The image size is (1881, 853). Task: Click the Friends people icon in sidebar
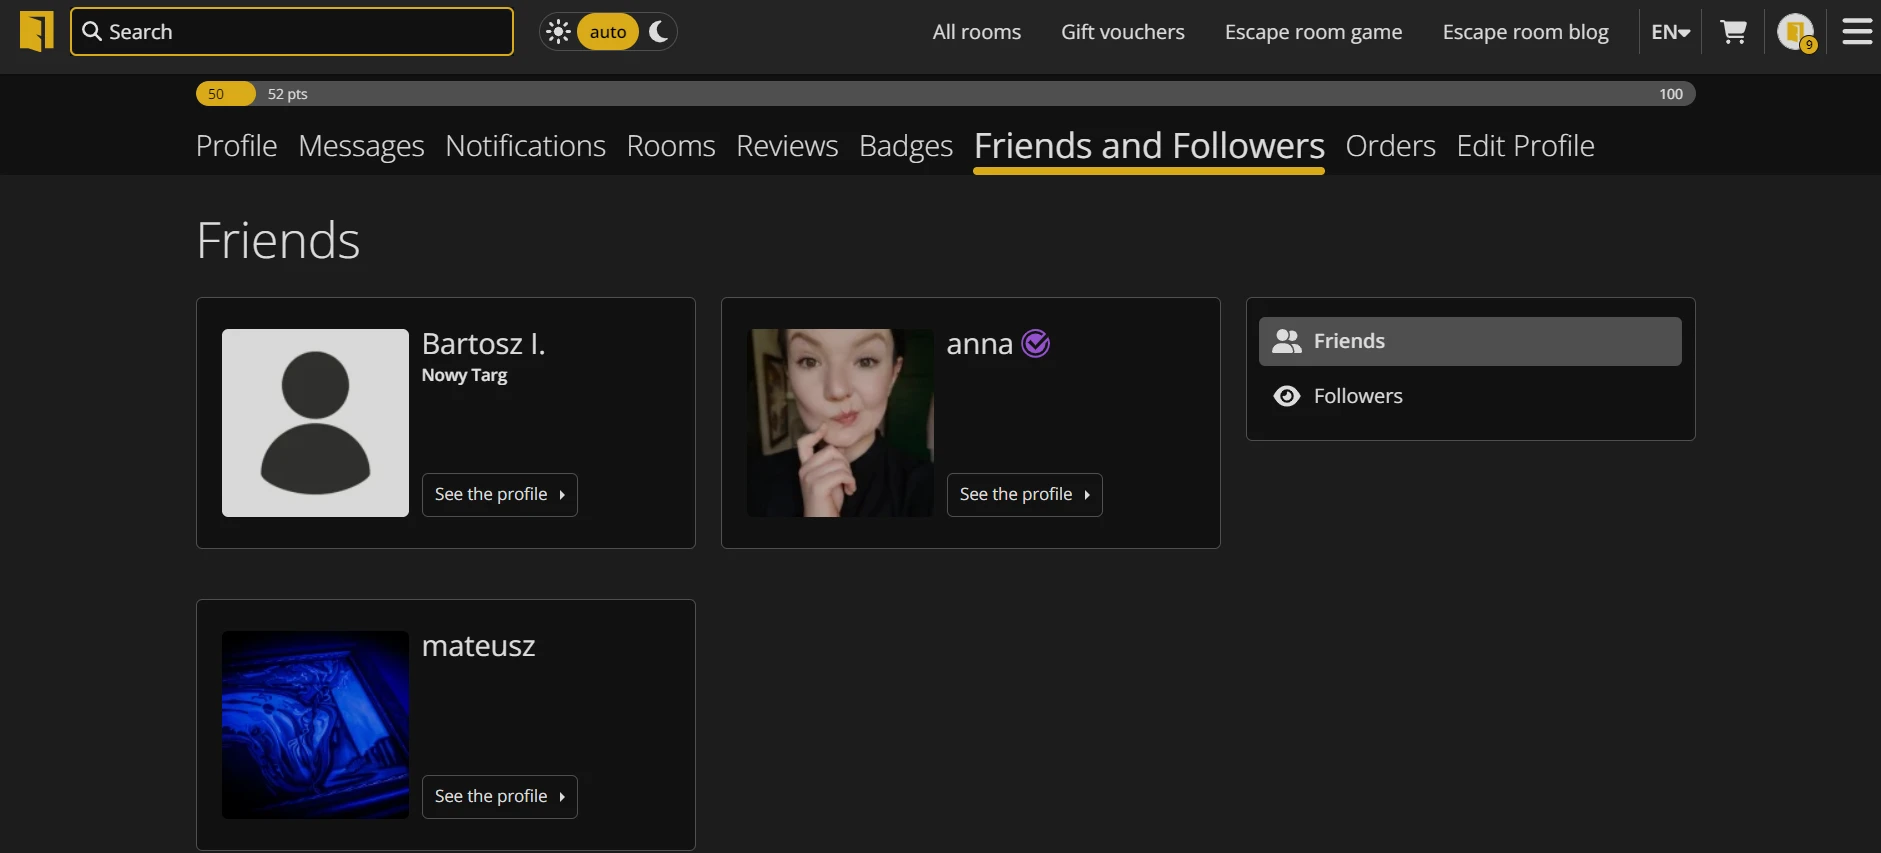(x=1286, y=342)
